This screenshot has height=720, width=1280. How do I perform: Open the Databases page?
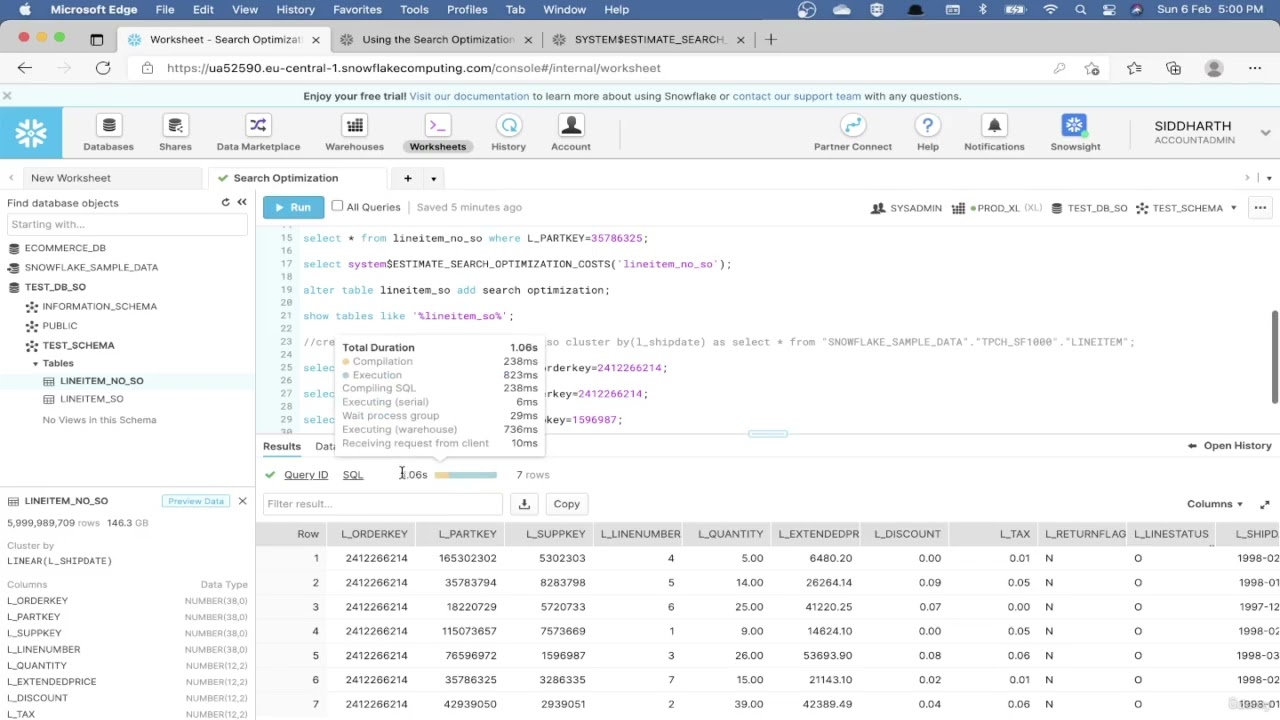tap(108, 133)
